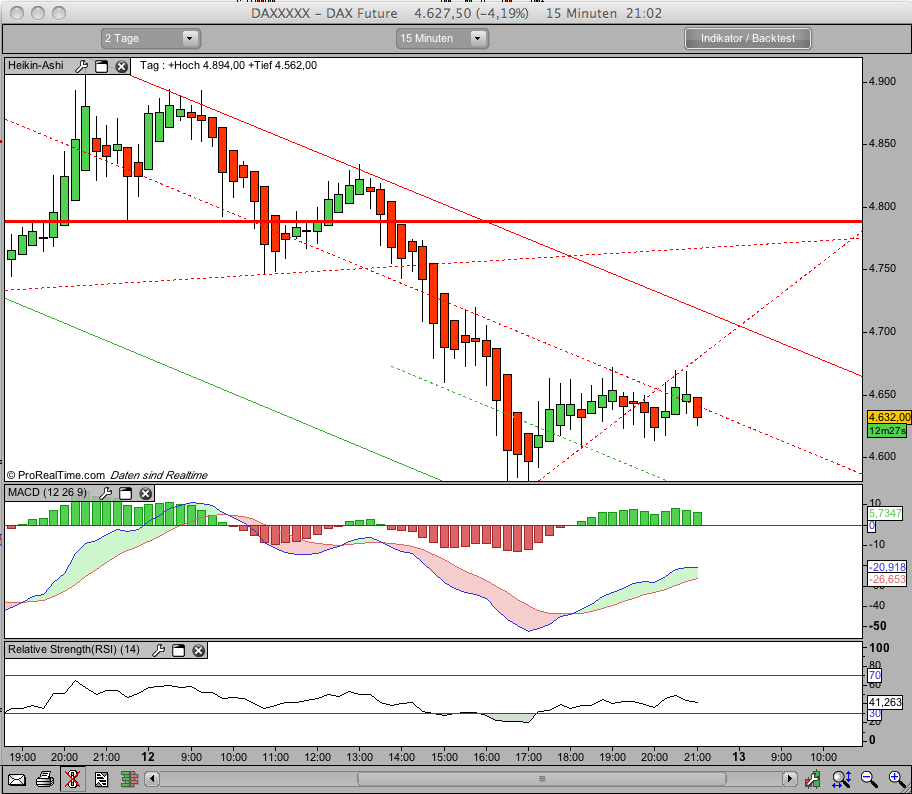Select the Relative Strength(RSI) (14) label
The image size is (912, 794).
74,649
